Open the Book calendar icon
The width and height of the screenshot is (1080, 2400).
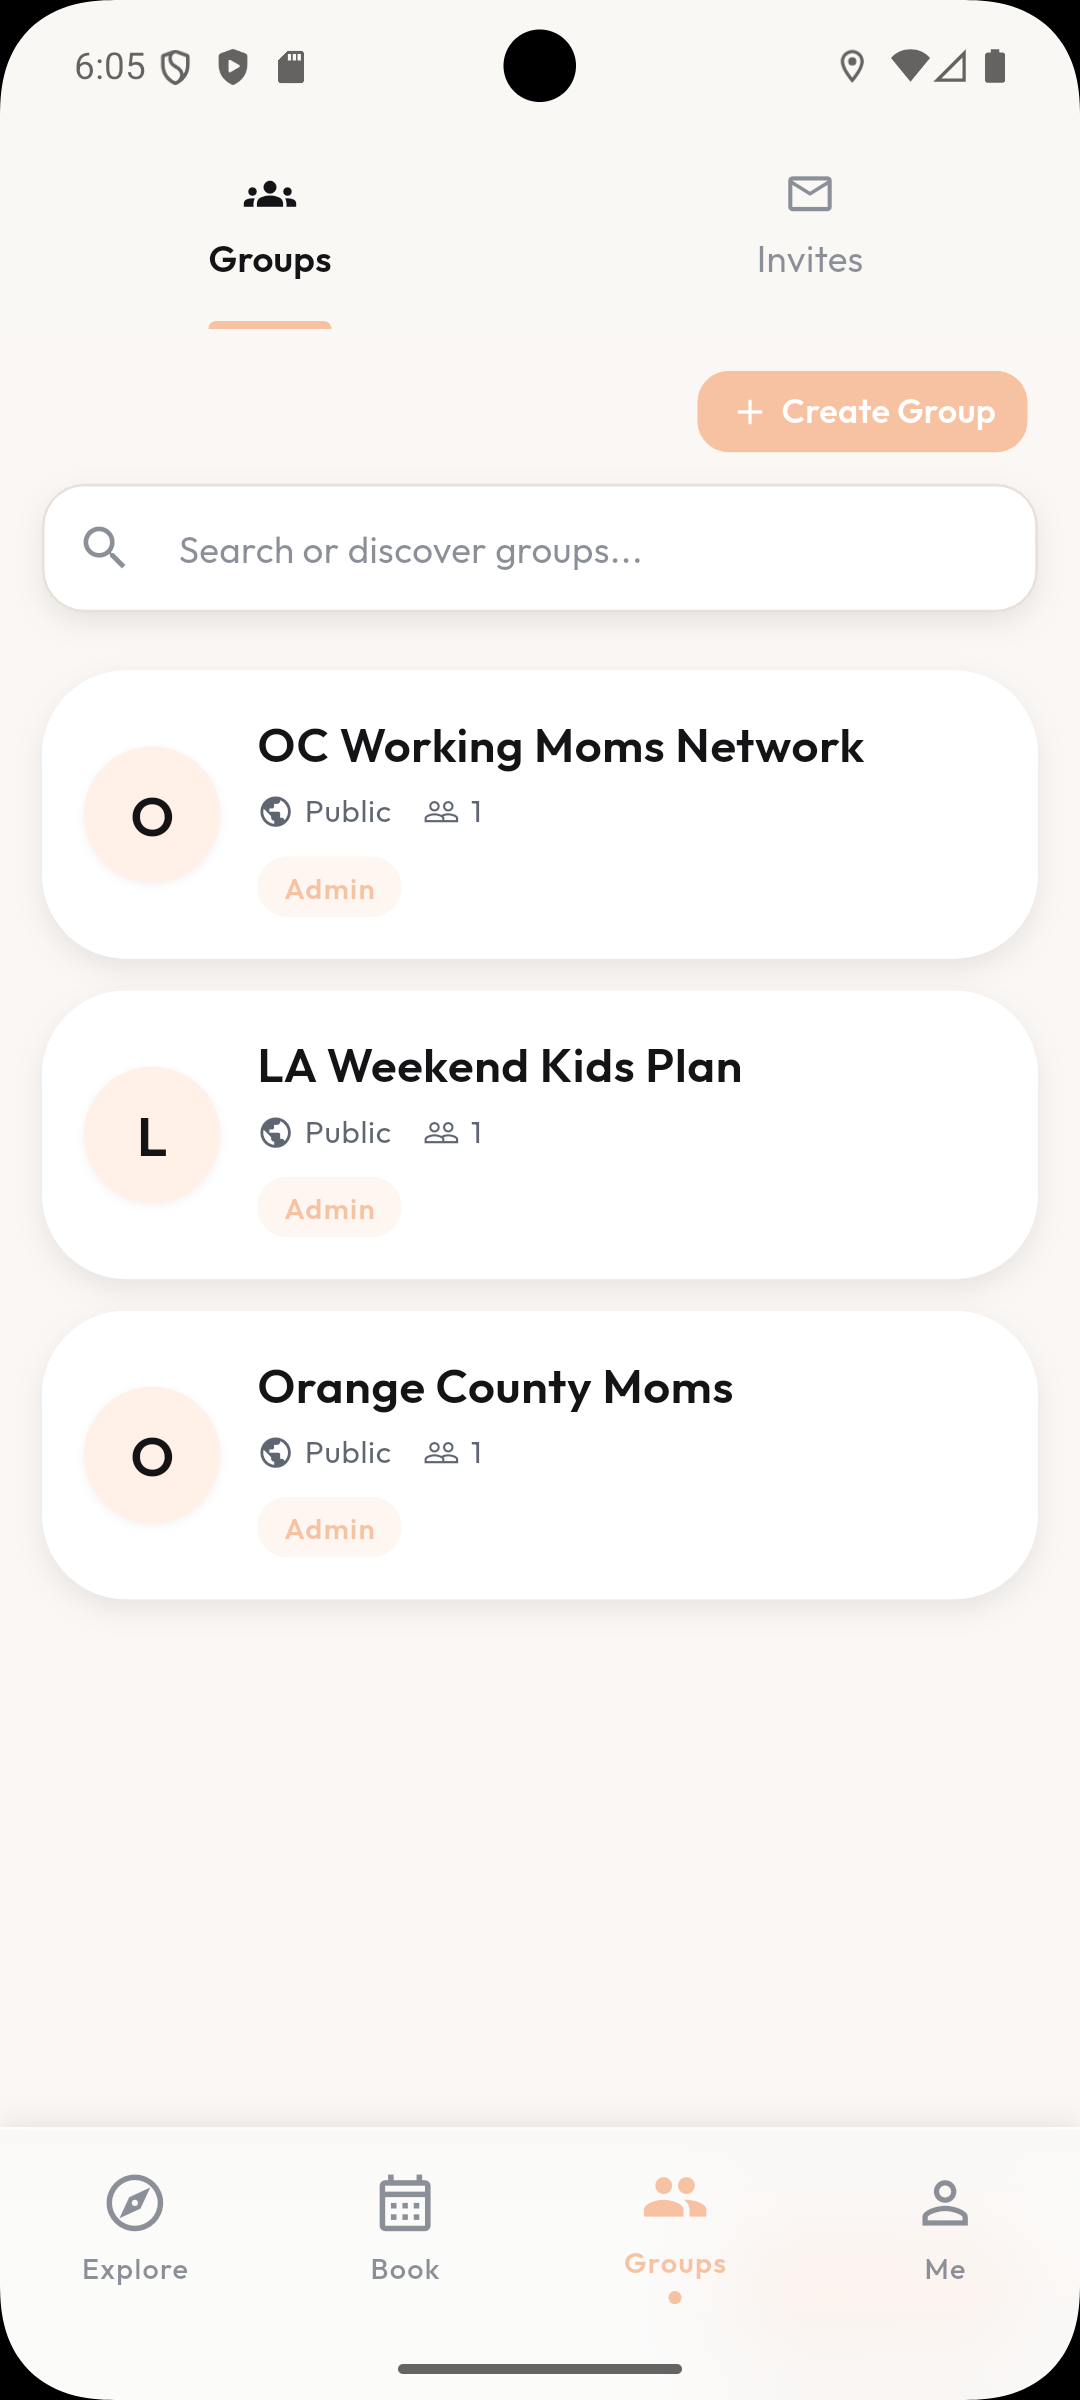[x=405, y=2203]
